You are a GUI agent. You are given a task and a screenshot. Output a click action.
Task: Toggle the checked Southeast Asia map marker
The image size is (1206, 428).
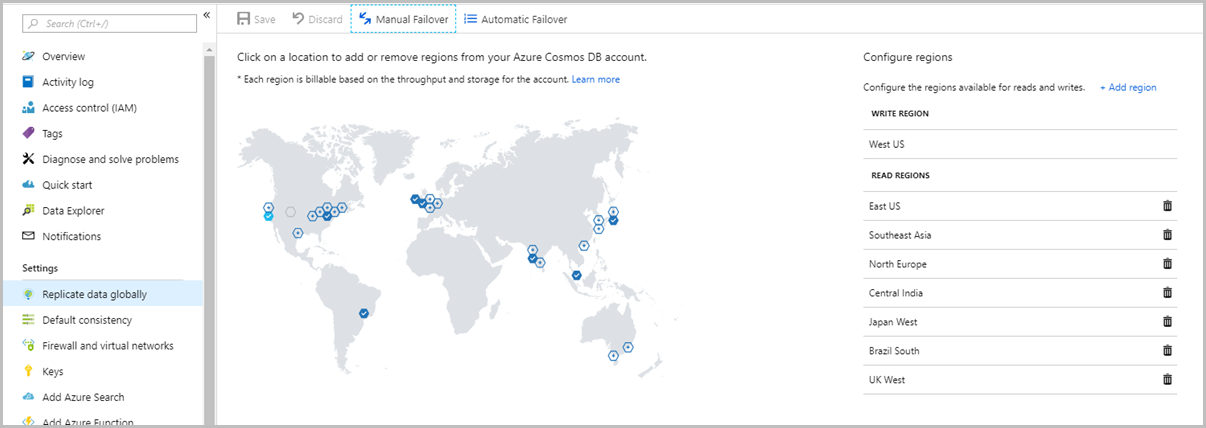(x=576, y=275)
